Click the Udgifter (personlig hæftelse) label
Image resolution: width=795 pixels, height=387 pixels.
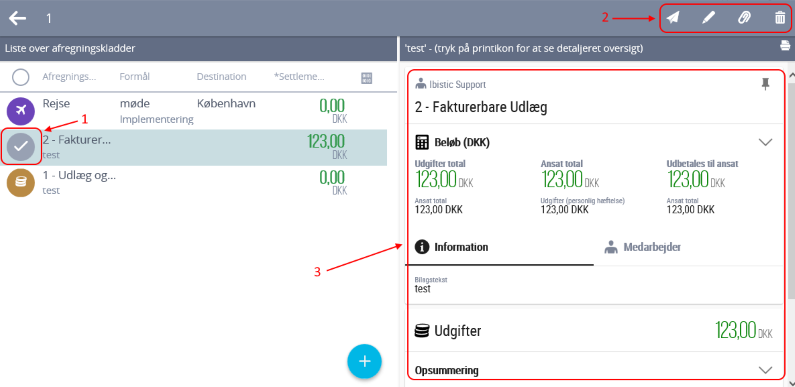click(582, 201)
